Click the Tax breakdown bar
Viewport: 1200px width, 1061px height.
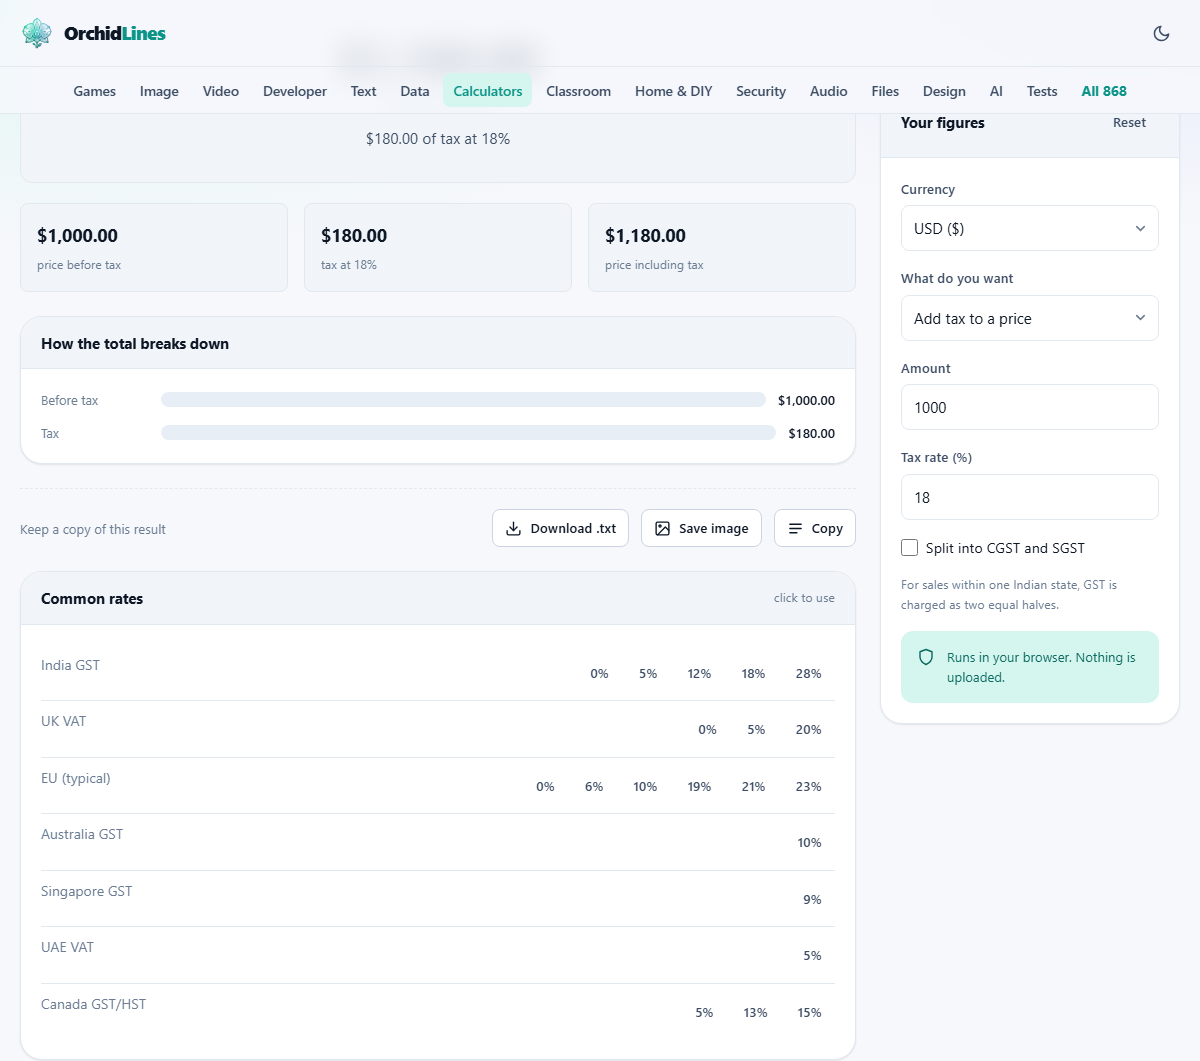click(x=468, y=433)
